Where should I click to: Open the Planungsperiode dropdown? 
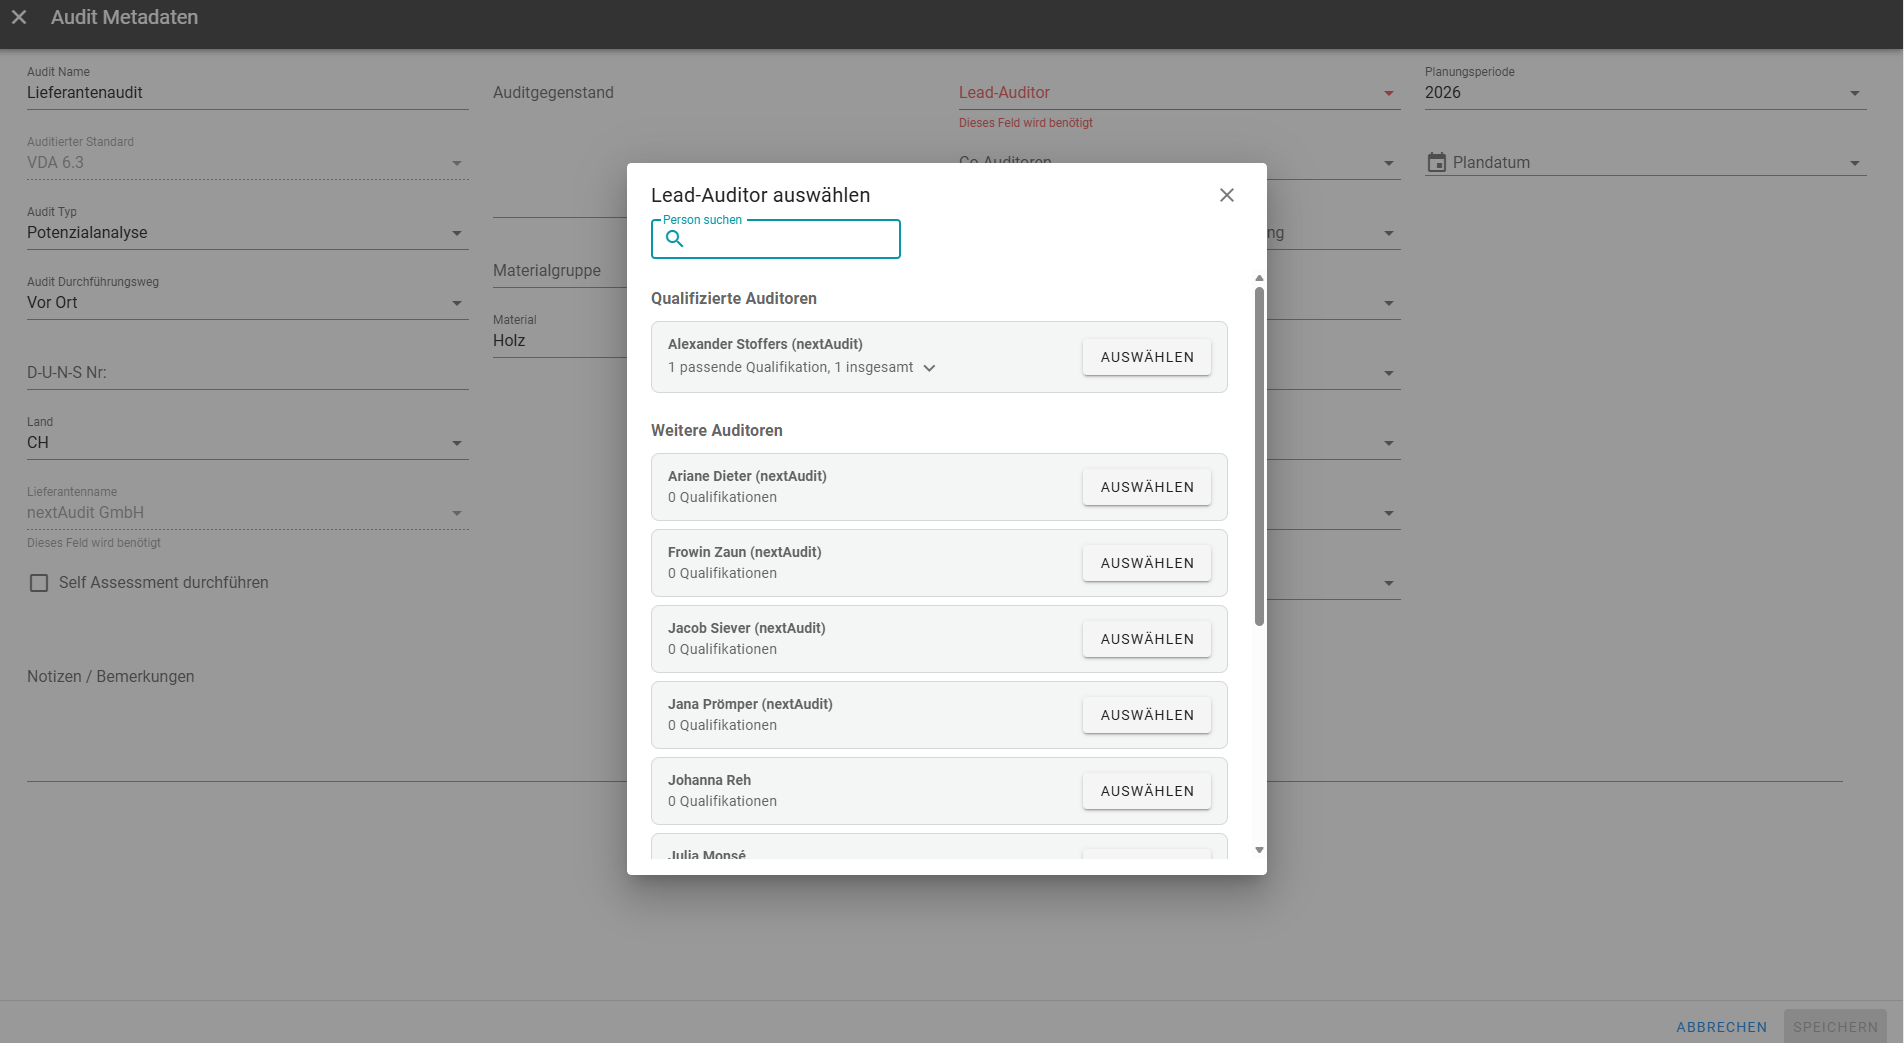(1854, 93)
